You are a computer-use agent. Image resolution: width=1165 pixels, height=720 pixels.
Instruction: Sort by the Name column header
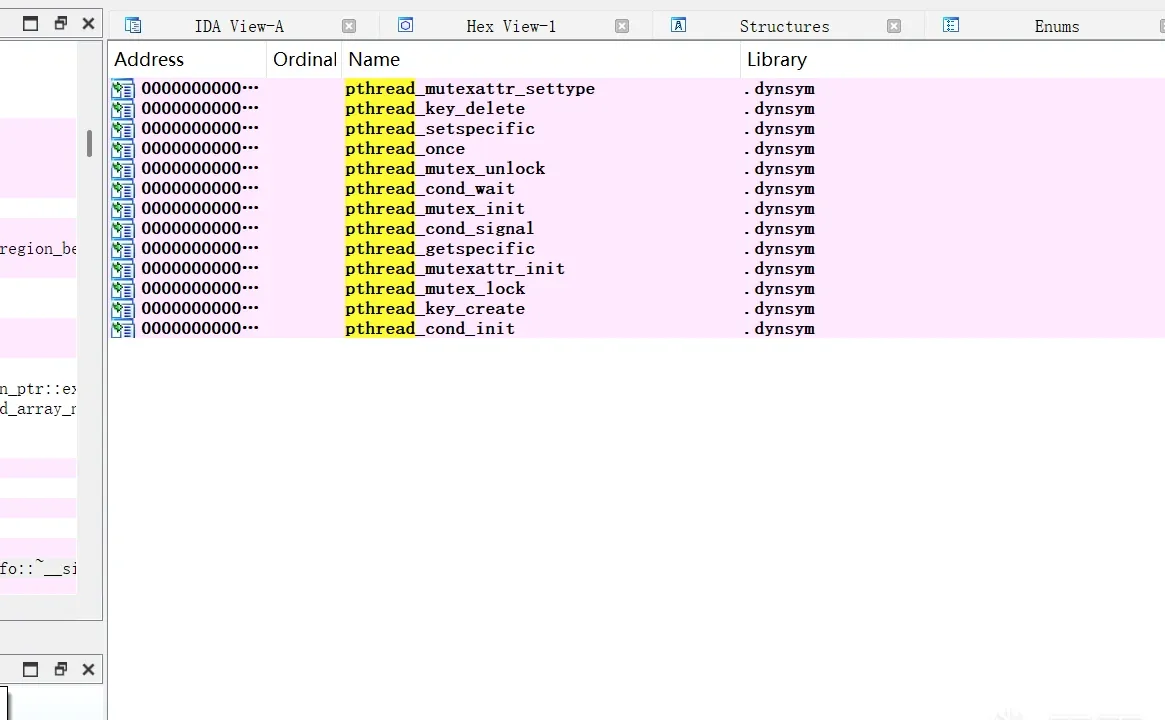(541, 59)
